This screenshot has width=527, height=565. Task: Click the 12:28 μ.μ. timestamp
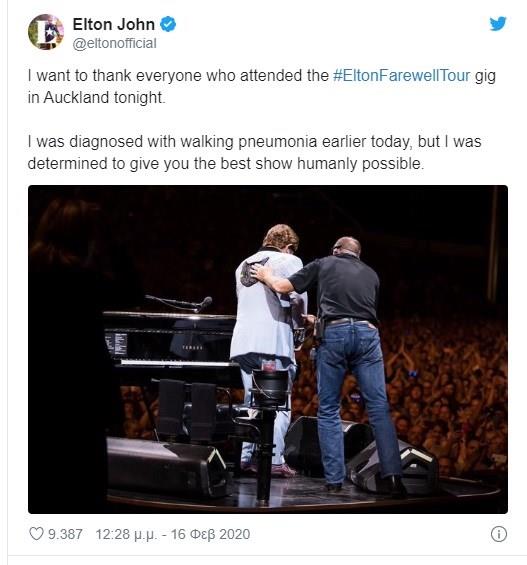coord(126,534)
